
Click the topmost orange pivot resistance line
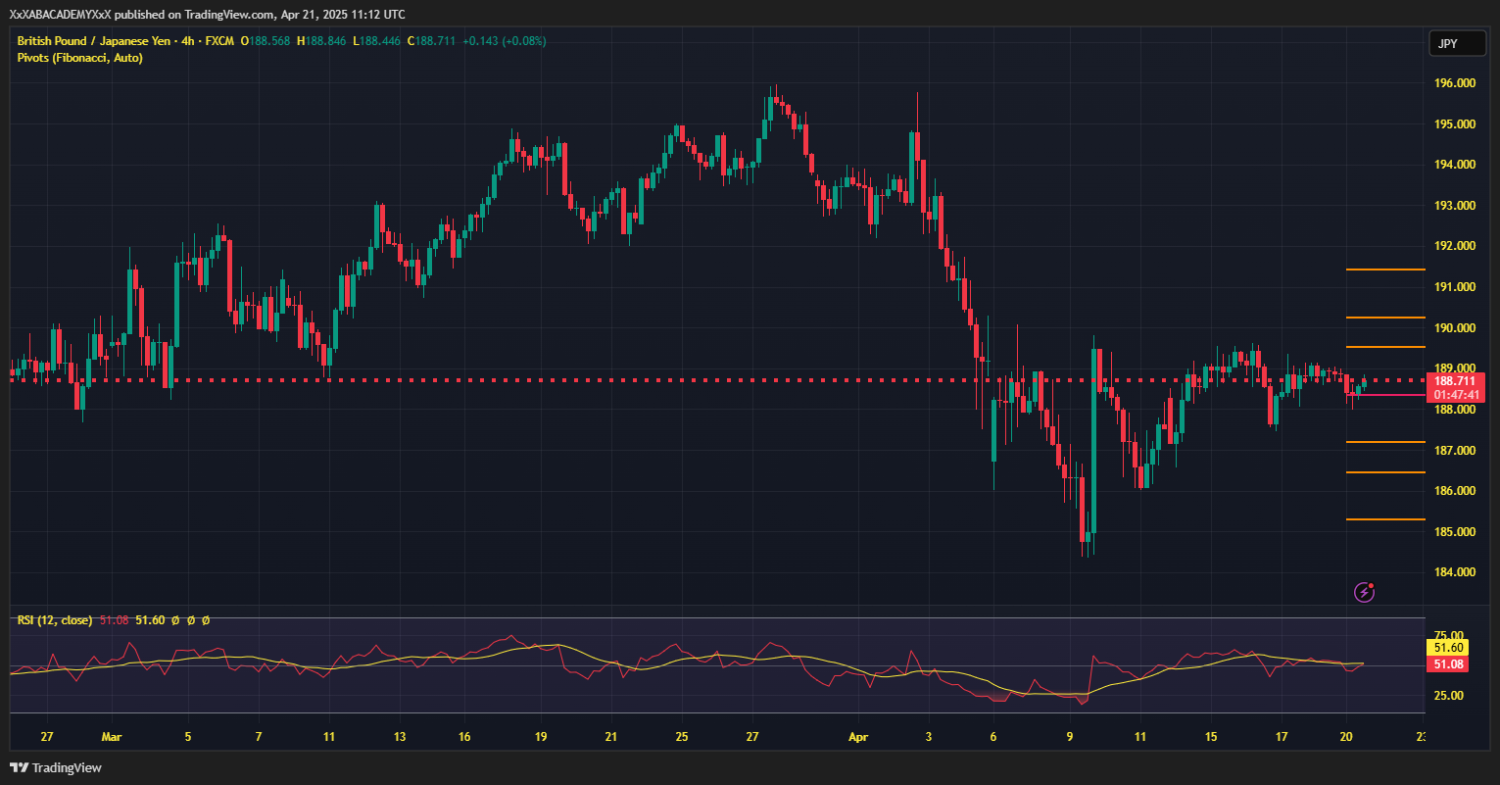coord(1384,269)
